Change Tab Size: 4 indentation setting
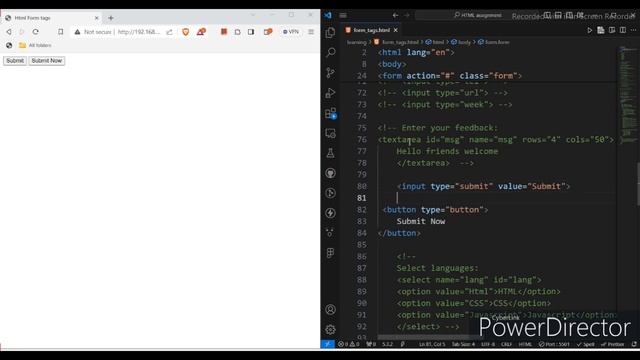 463,344
